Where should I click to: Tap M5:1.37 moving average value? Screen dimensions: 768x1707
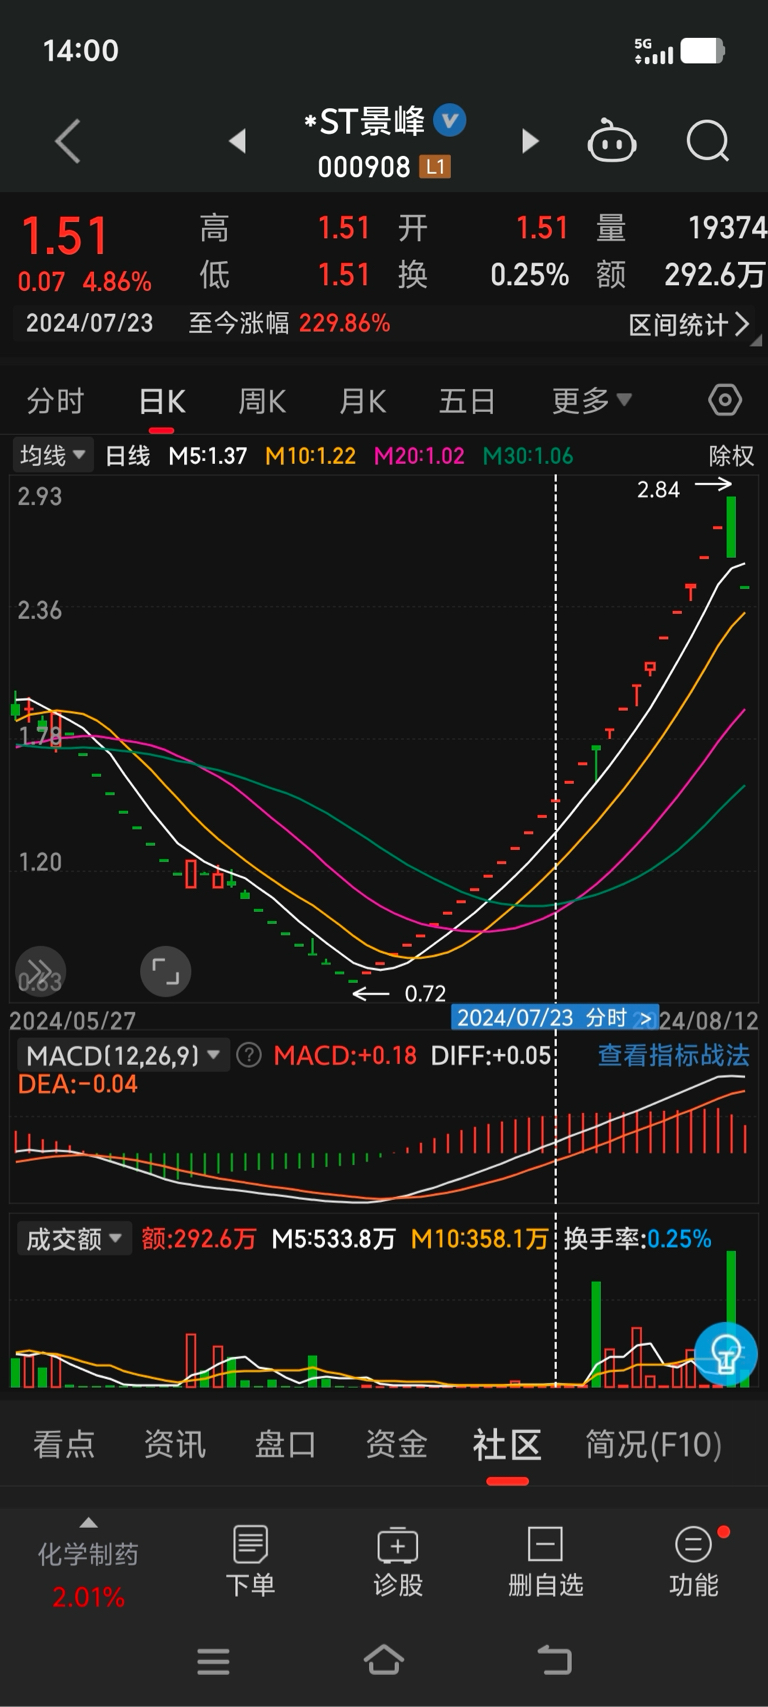click(208, 456)
